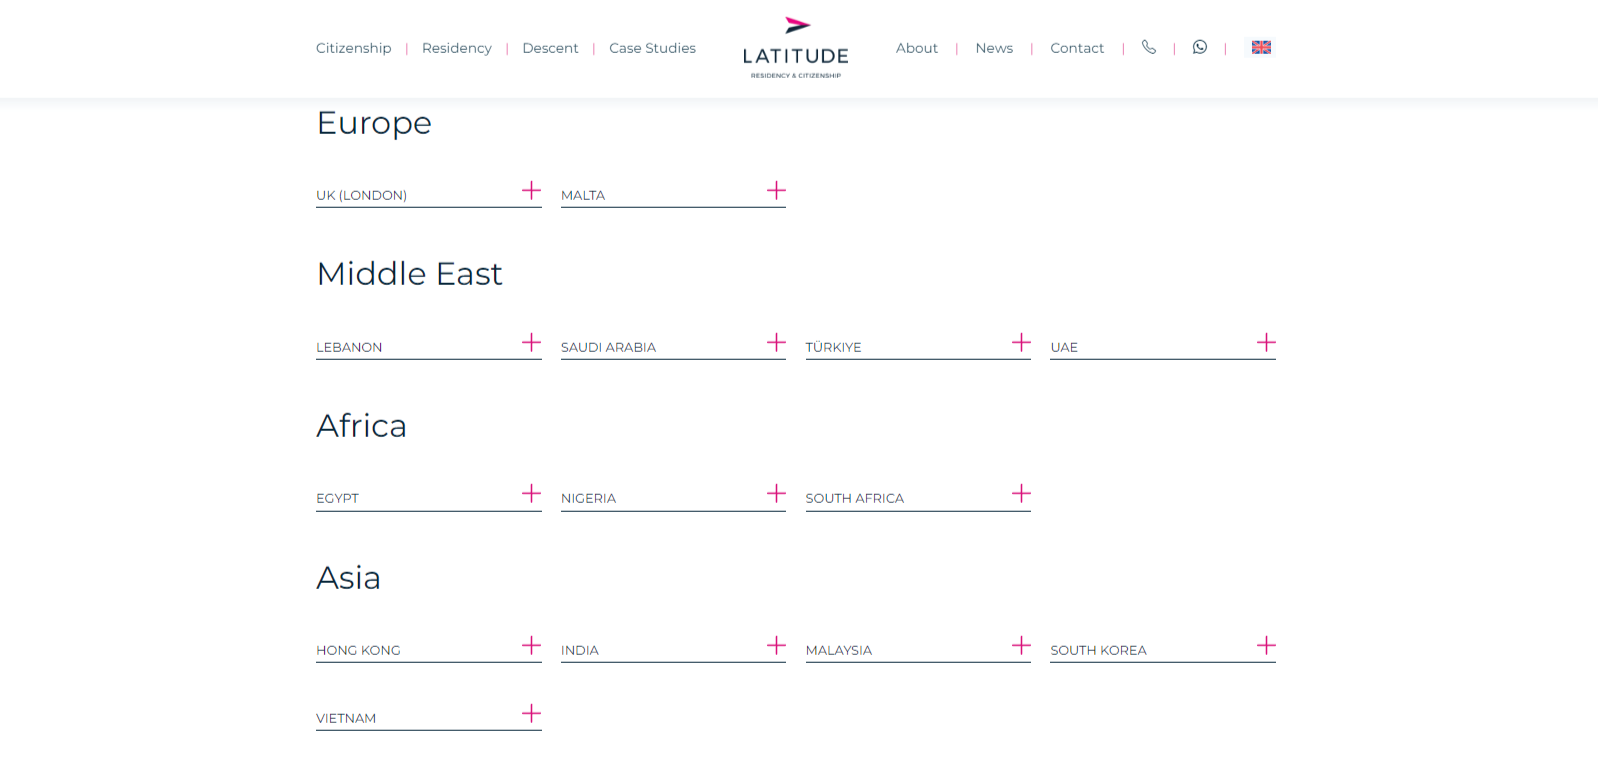Viewport: 1598px width, 784px height.
Task: Click the Latitude logo
Action: [x=796, y=48]
